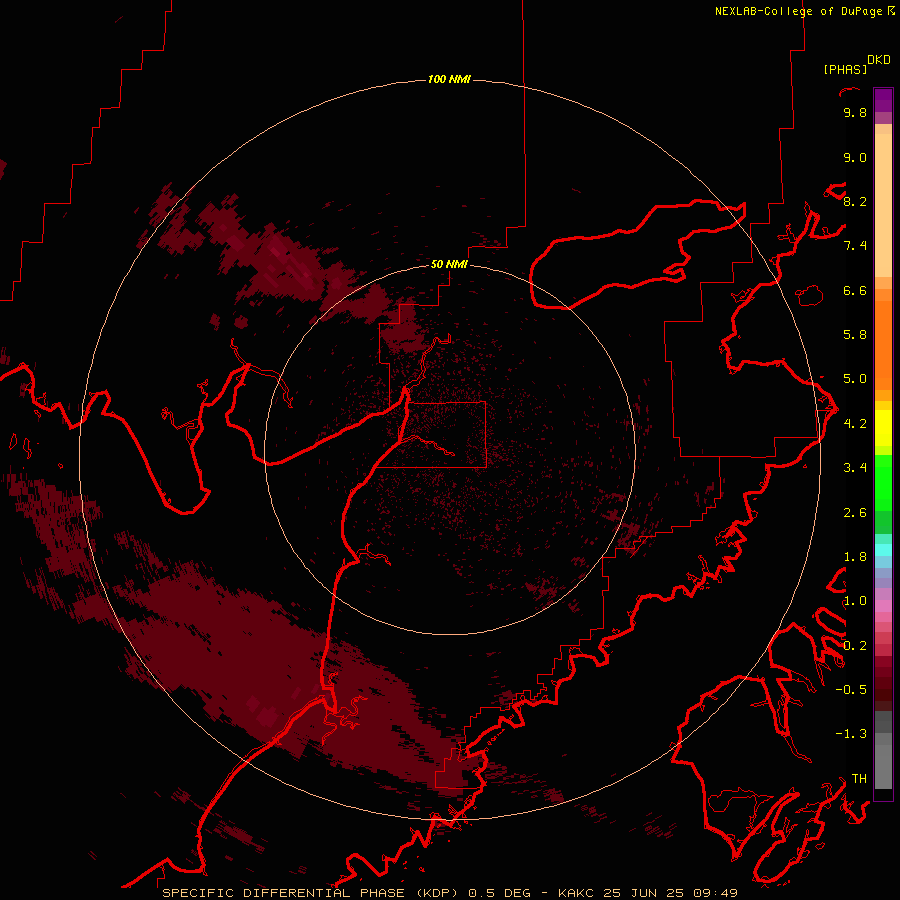The image size is (900, 900).
Task: Click the orange swatch in the color bar
Action: 883,344
